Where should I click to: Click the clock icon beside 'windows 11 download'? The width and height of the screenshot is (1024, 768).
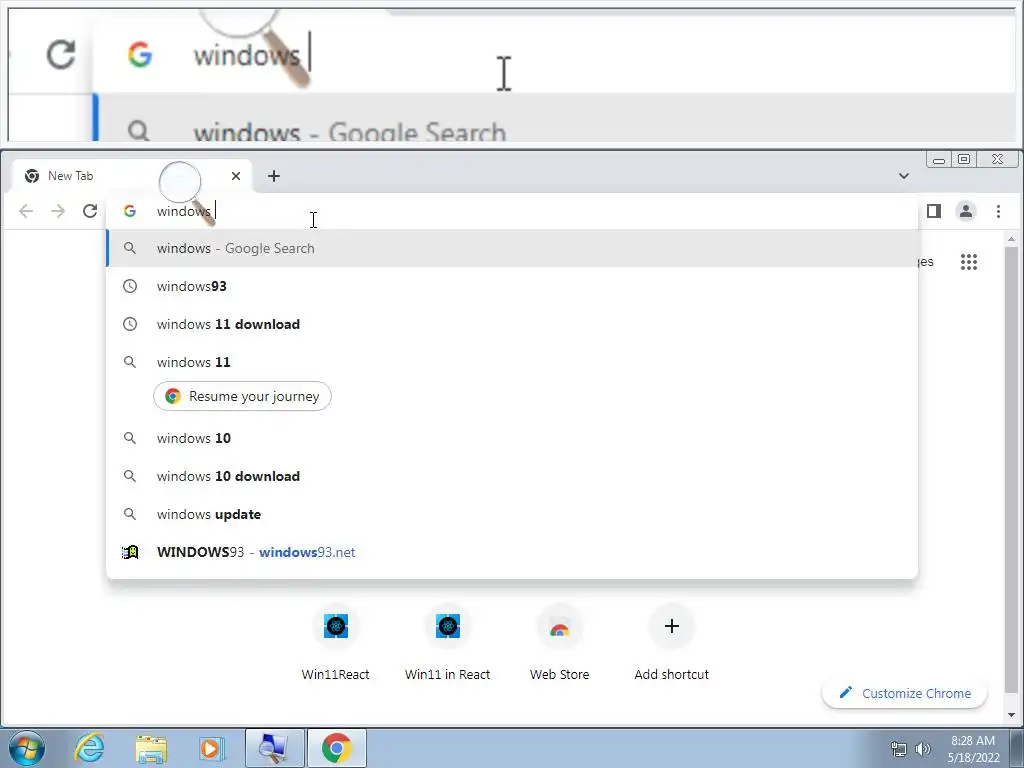click(x=130, y=324)
